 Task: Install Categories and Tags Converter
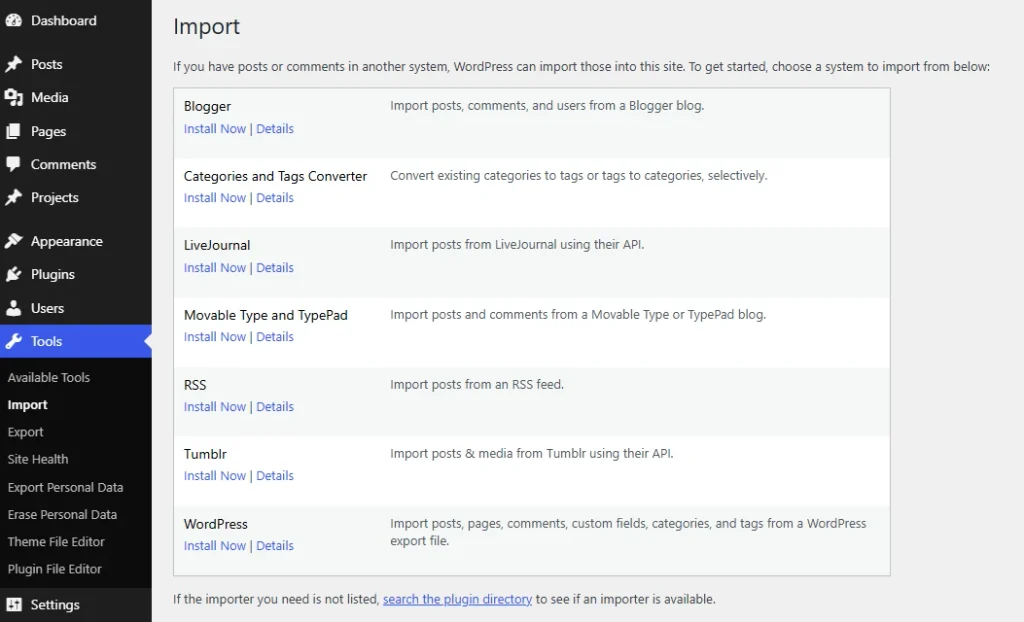[215, 198]
